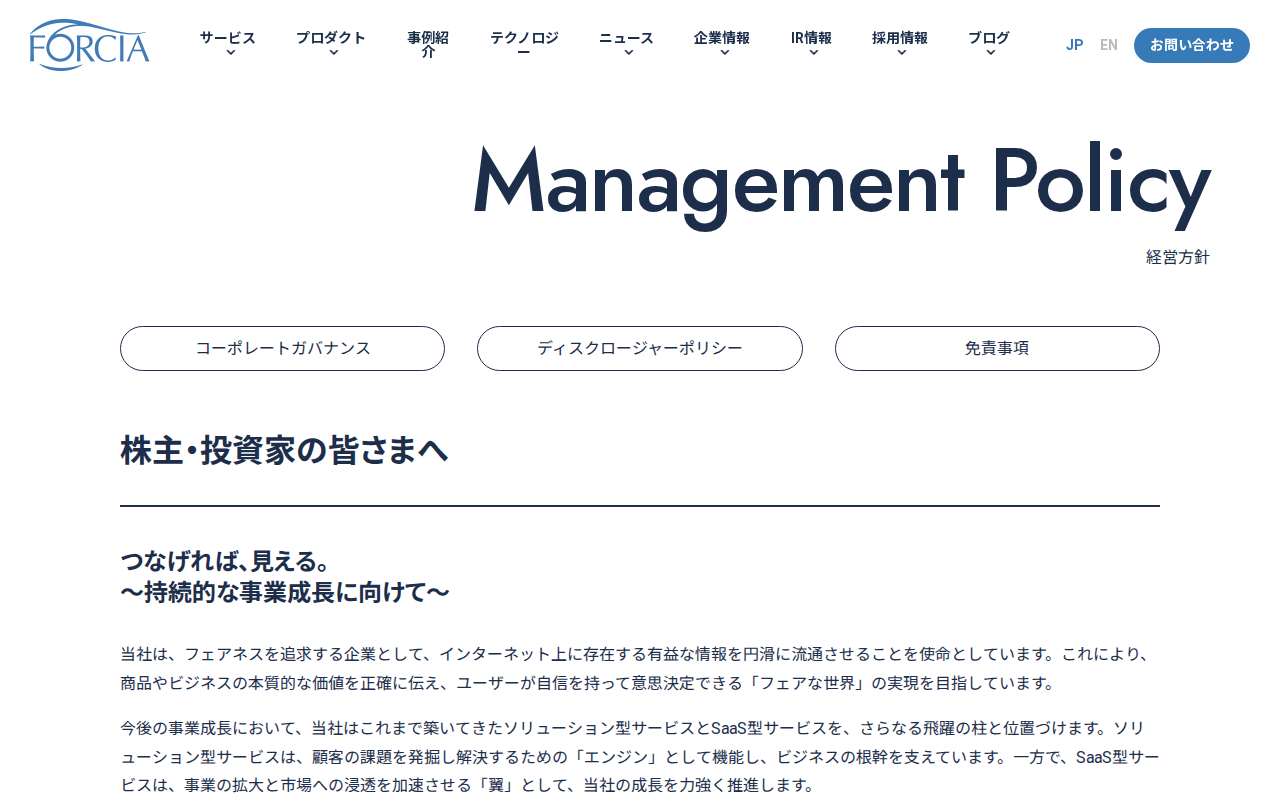Open the 事例紹介 menu item
This screenshot has height=800, width=1280.
click(428, 45)
